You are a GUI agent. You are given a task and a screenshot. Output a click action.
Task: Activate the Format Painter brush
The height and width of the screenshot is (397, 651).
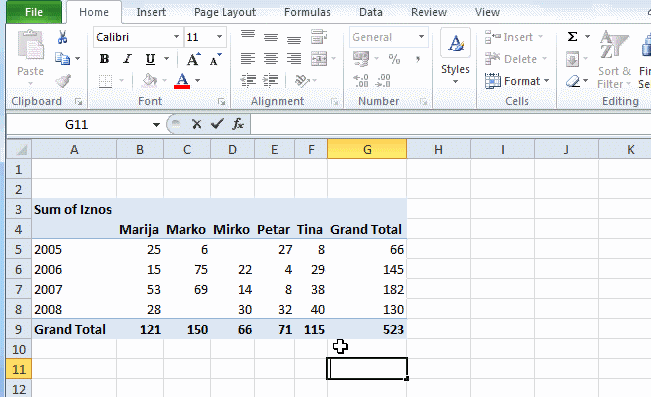(63, 81)
